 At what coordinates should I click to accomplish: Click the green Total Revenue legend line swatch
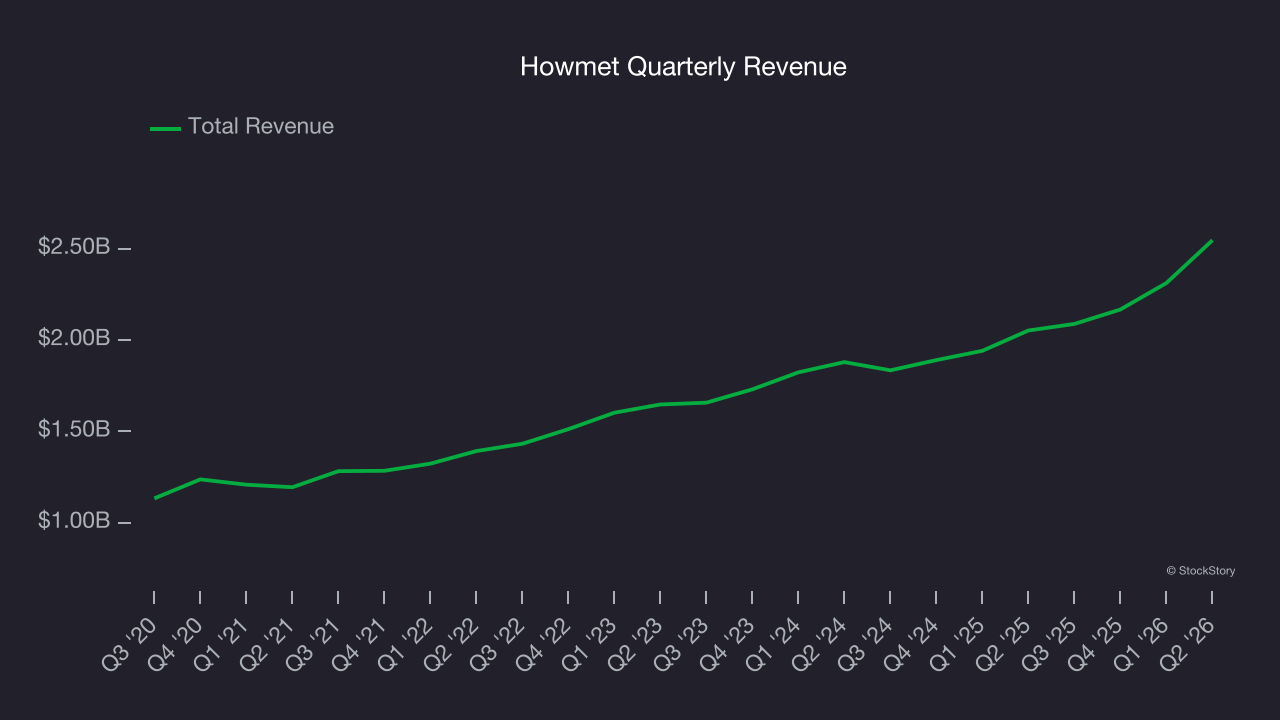pos(165,128)
